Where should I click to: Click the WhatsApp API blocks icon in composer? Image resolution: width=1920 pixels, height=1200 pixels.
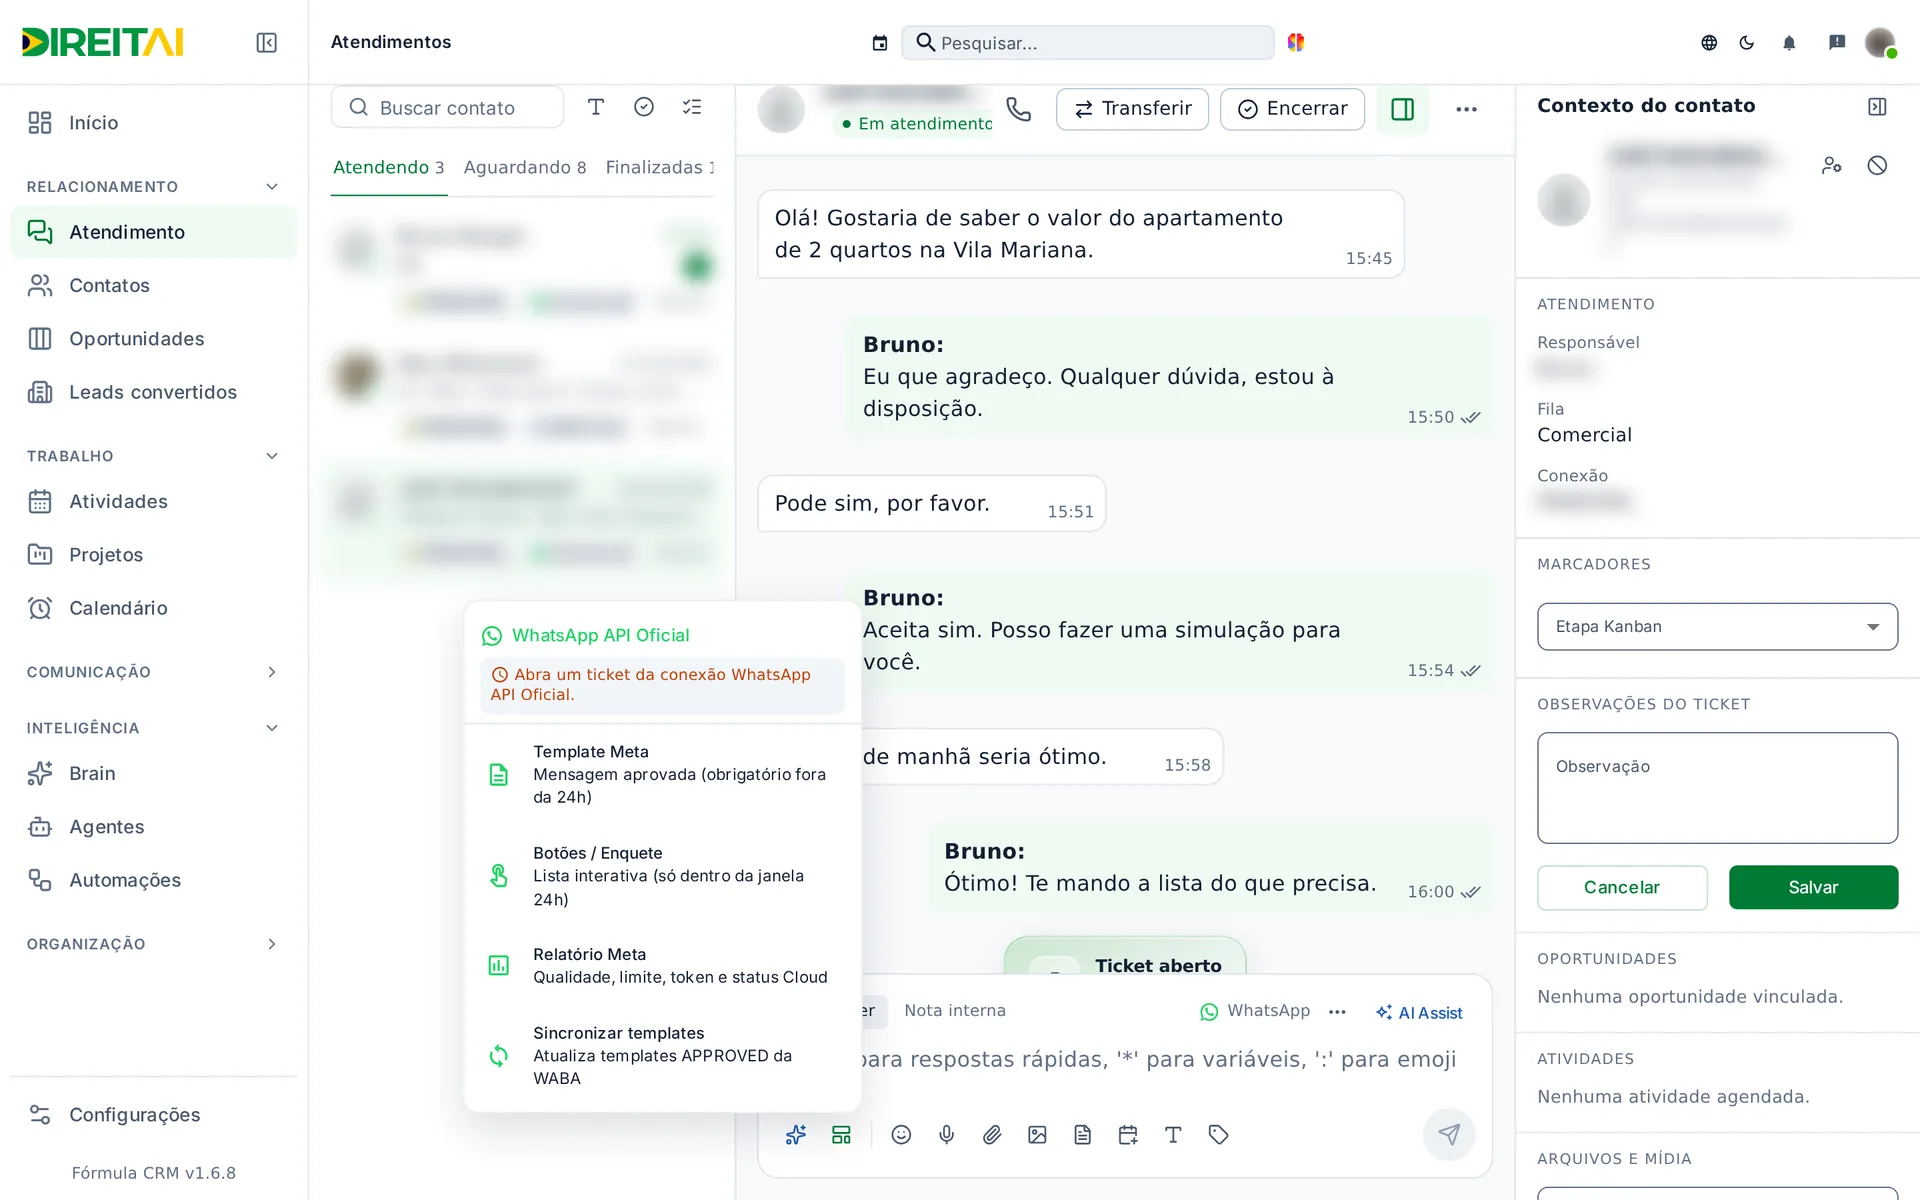pos(841,1134)
